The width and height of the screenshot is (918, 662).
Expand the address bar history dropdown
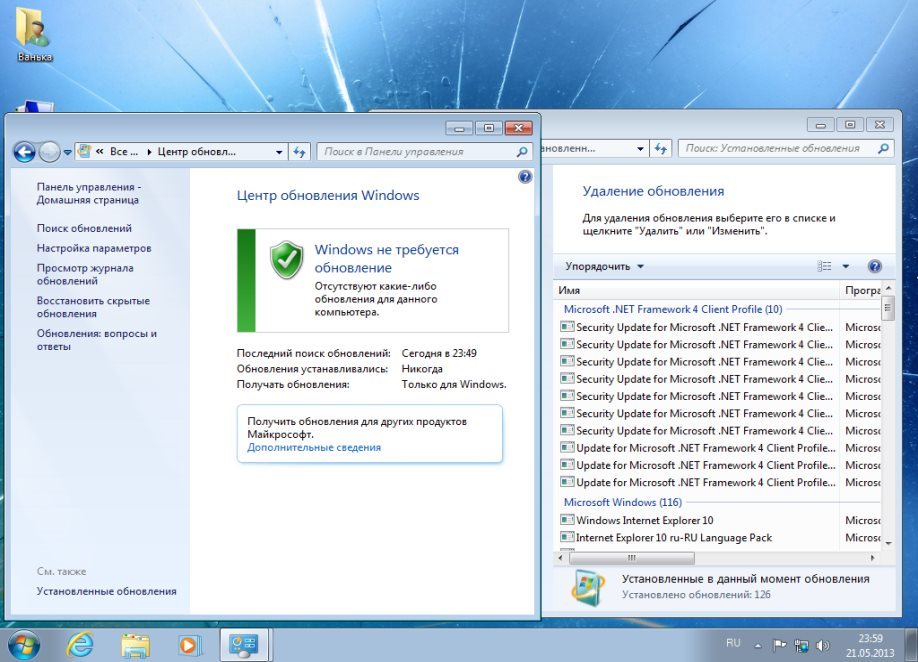(x=279, y=152)
